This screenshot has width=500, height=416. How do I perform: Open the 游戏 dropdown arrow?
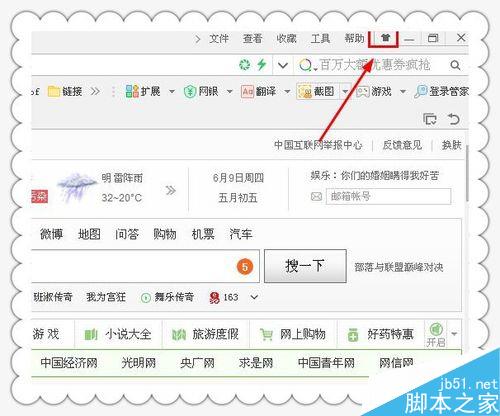coord(403,91)
